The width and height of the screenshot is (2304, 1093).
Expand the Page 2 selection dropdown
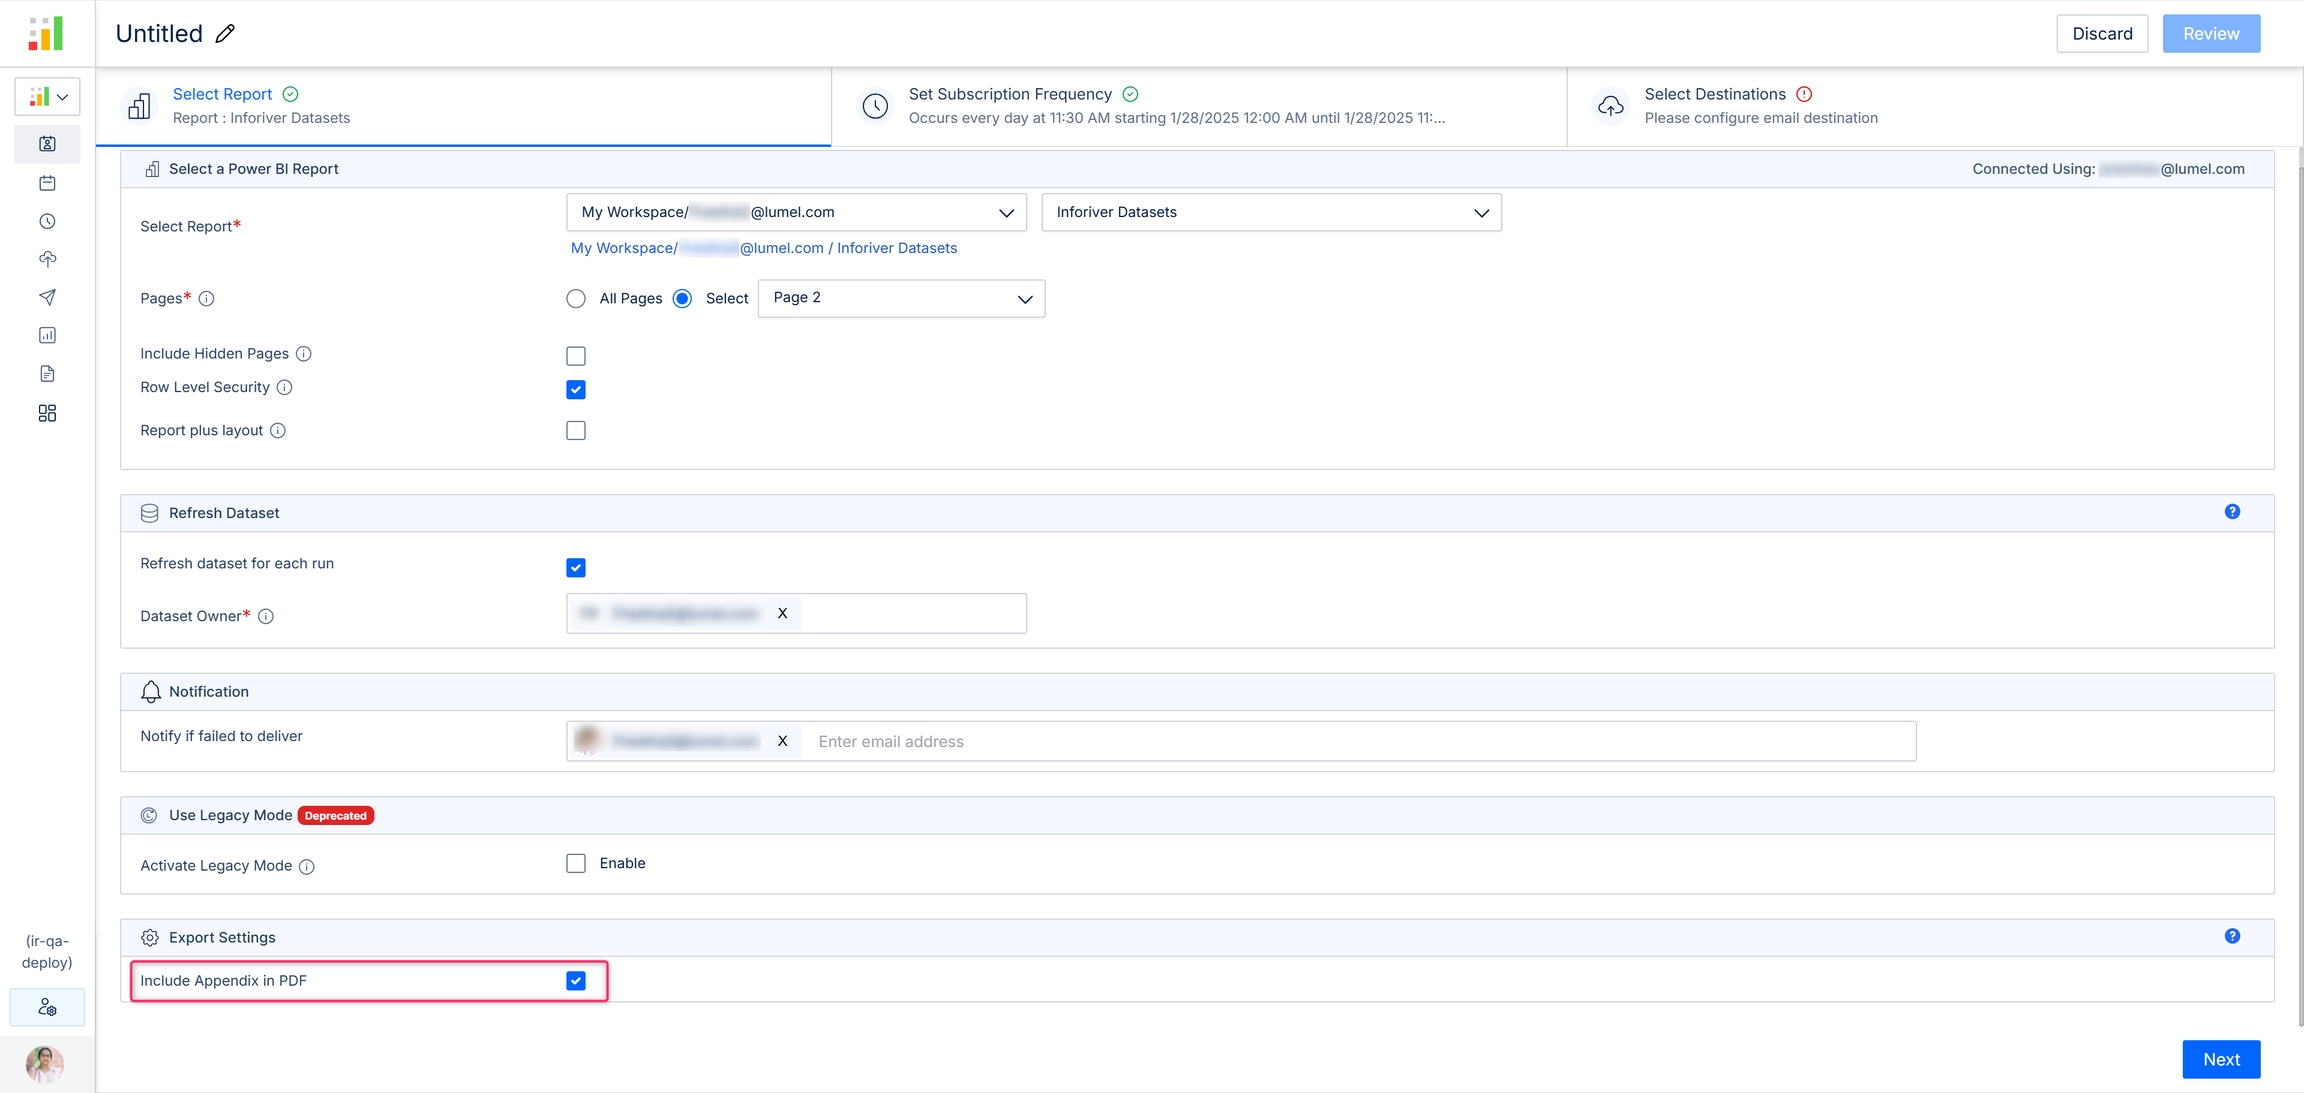coord(901,299)
